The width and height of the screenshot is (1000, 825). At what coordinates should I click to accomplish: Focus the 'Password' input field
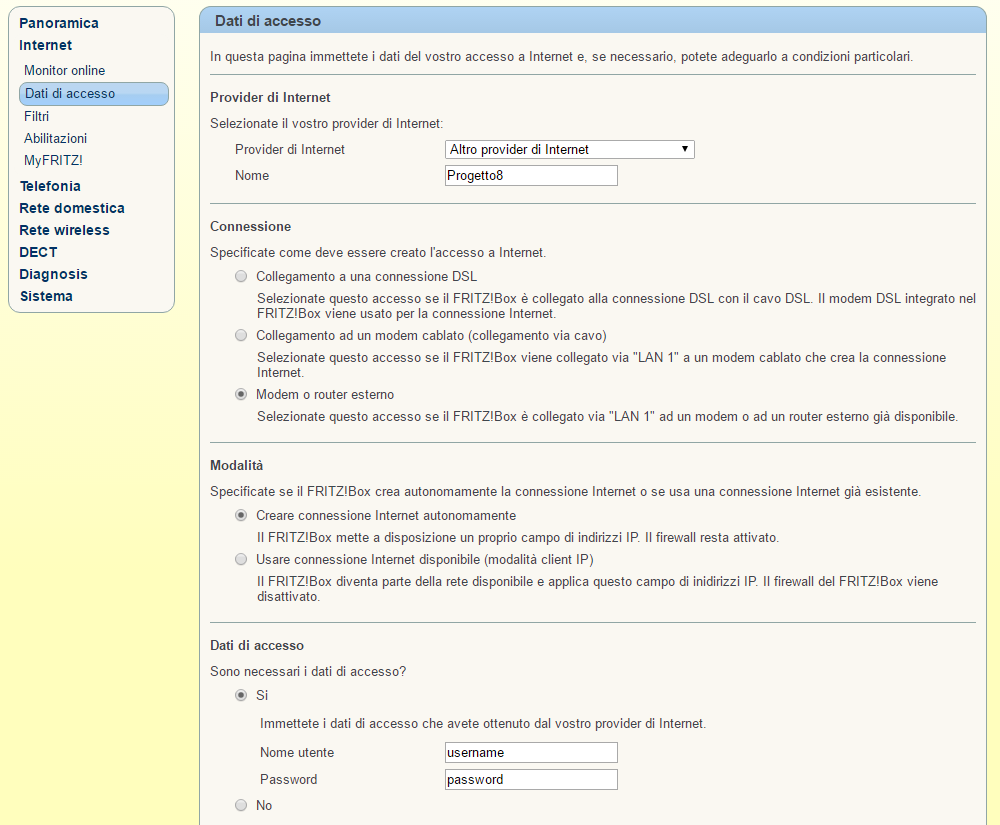531,780
